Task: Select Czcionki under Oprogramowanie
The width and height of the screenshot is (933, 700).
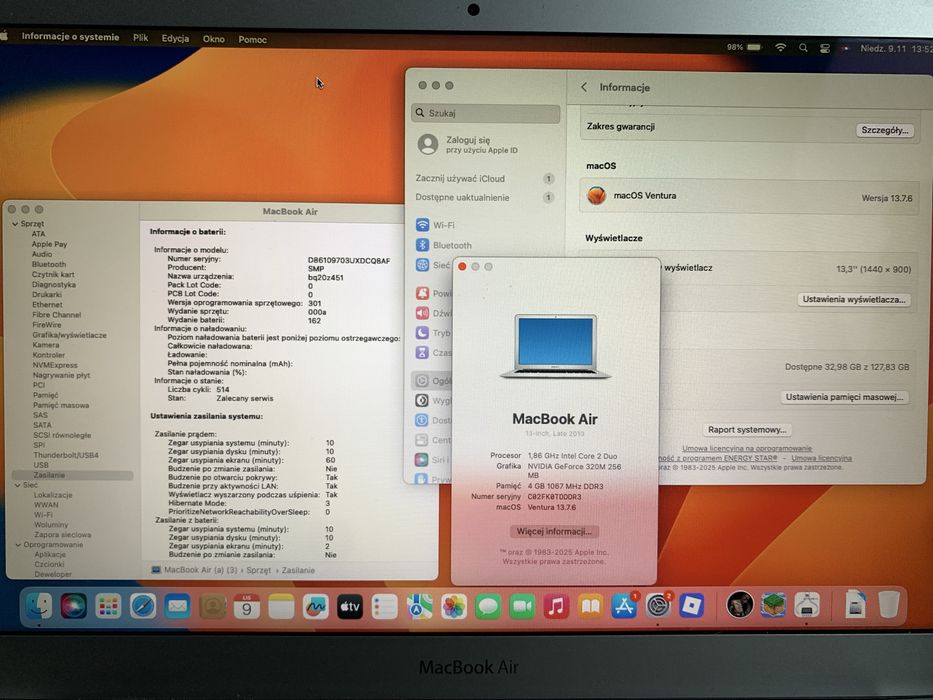Action: coord(49,564)
